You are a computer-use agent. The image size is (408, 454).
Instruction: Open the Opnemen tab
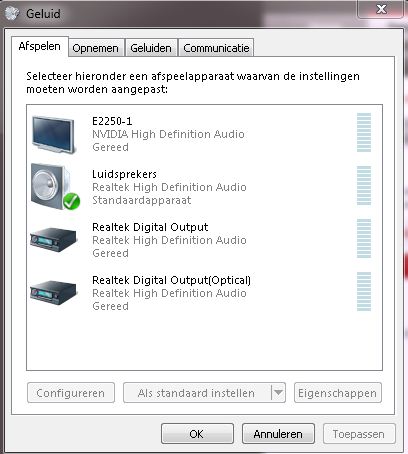pos(95,48)
